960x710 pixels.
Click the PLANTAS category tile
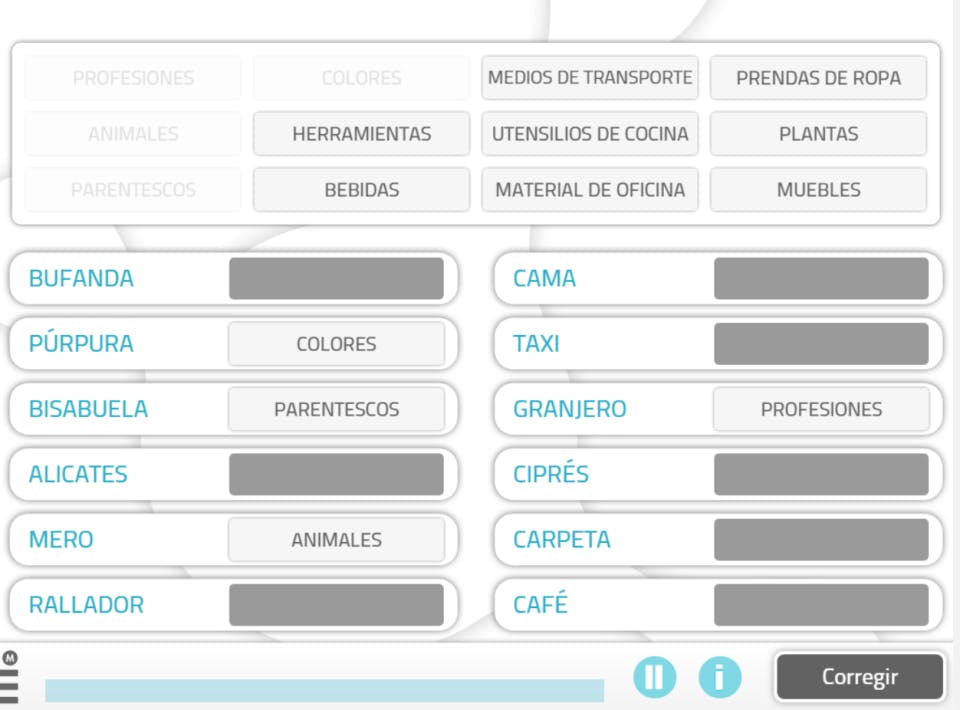click(818, 134)
